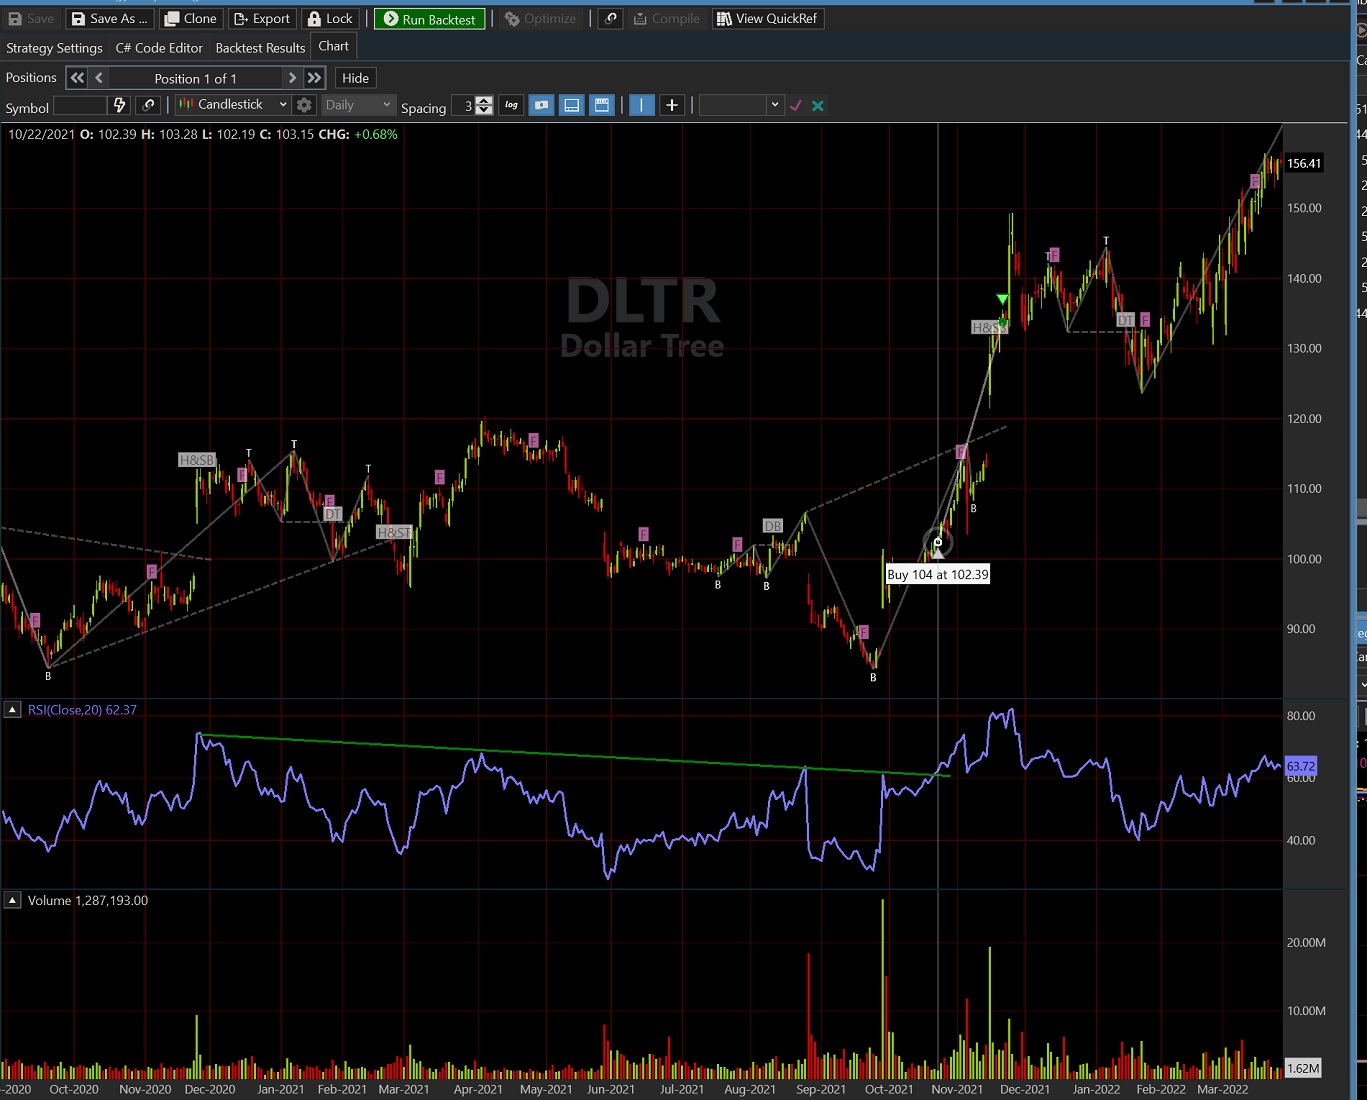Click the Export button
Screen dimensions: 1367x1100
click(262, 18)
